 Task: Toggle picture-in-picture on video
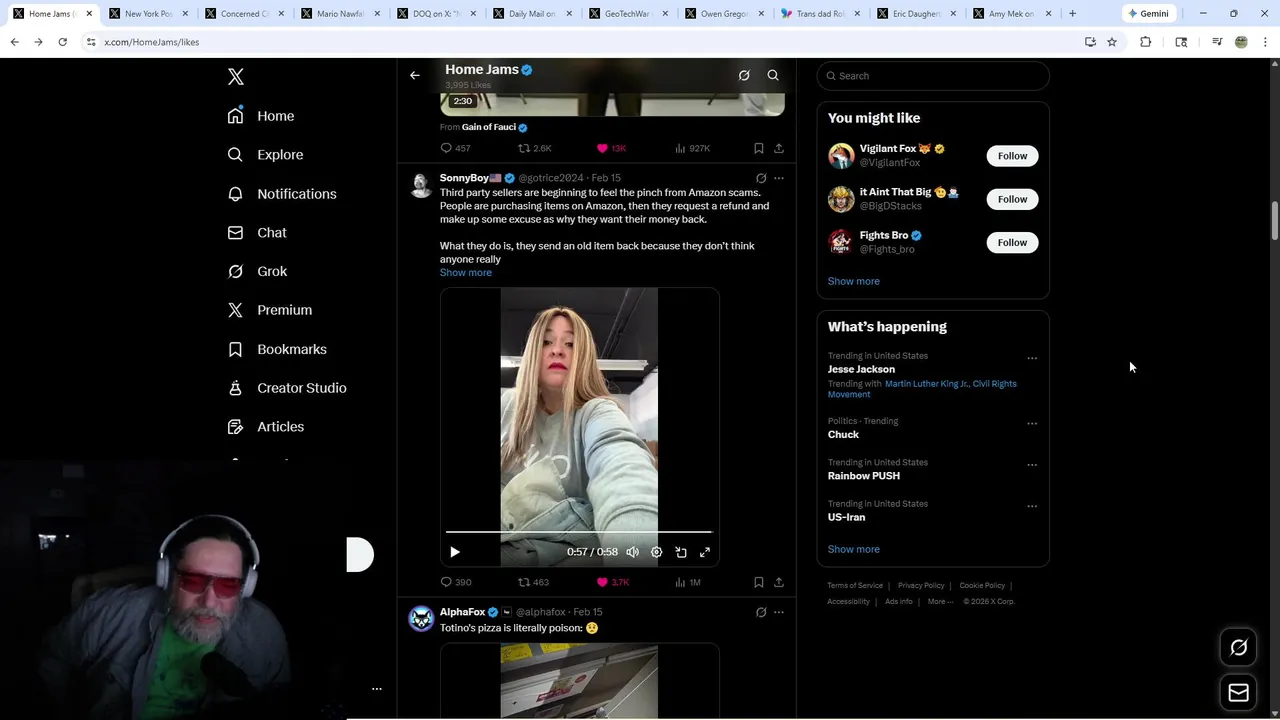click(x=681, y=552)
